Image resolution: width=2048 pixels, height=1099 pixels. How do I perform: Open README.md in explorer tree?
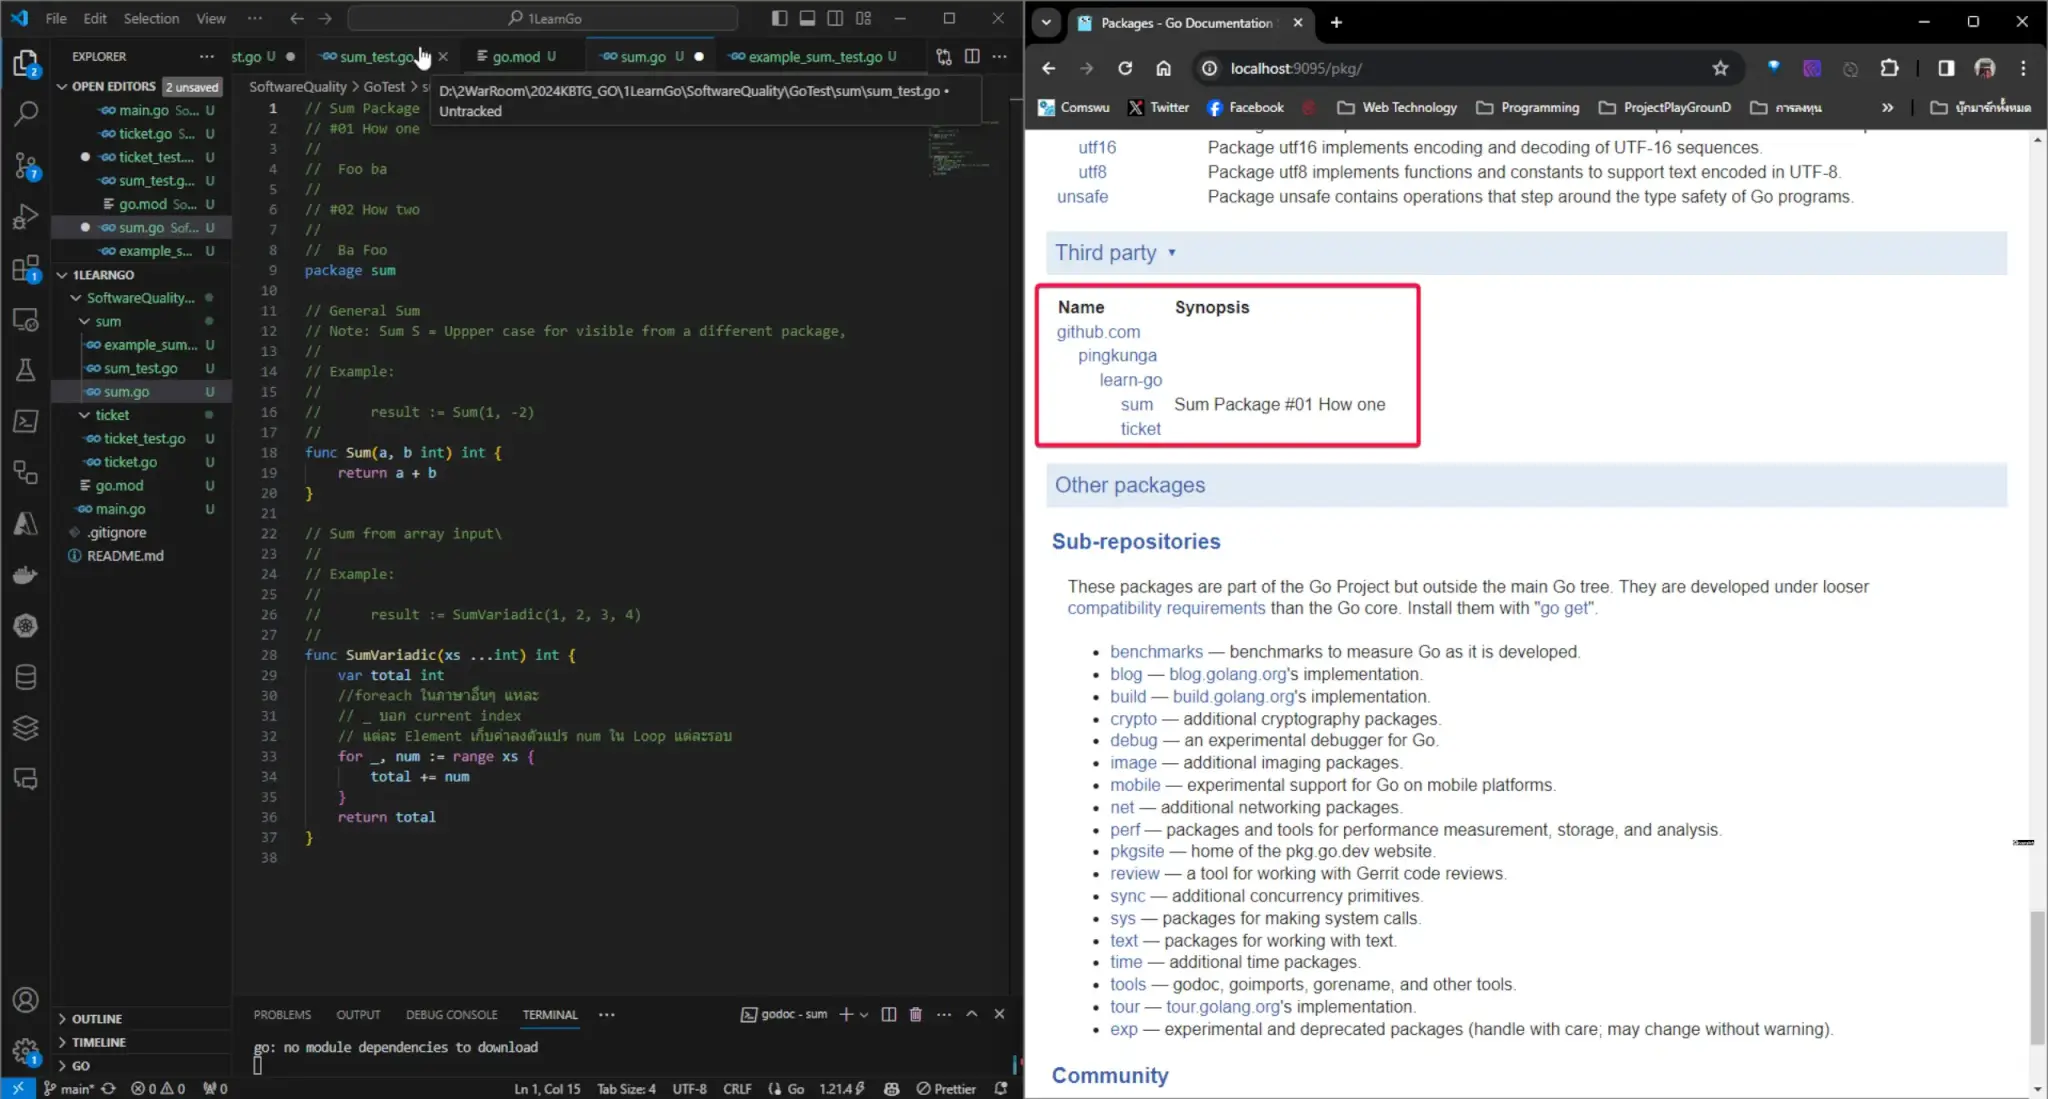coord(125,556)
